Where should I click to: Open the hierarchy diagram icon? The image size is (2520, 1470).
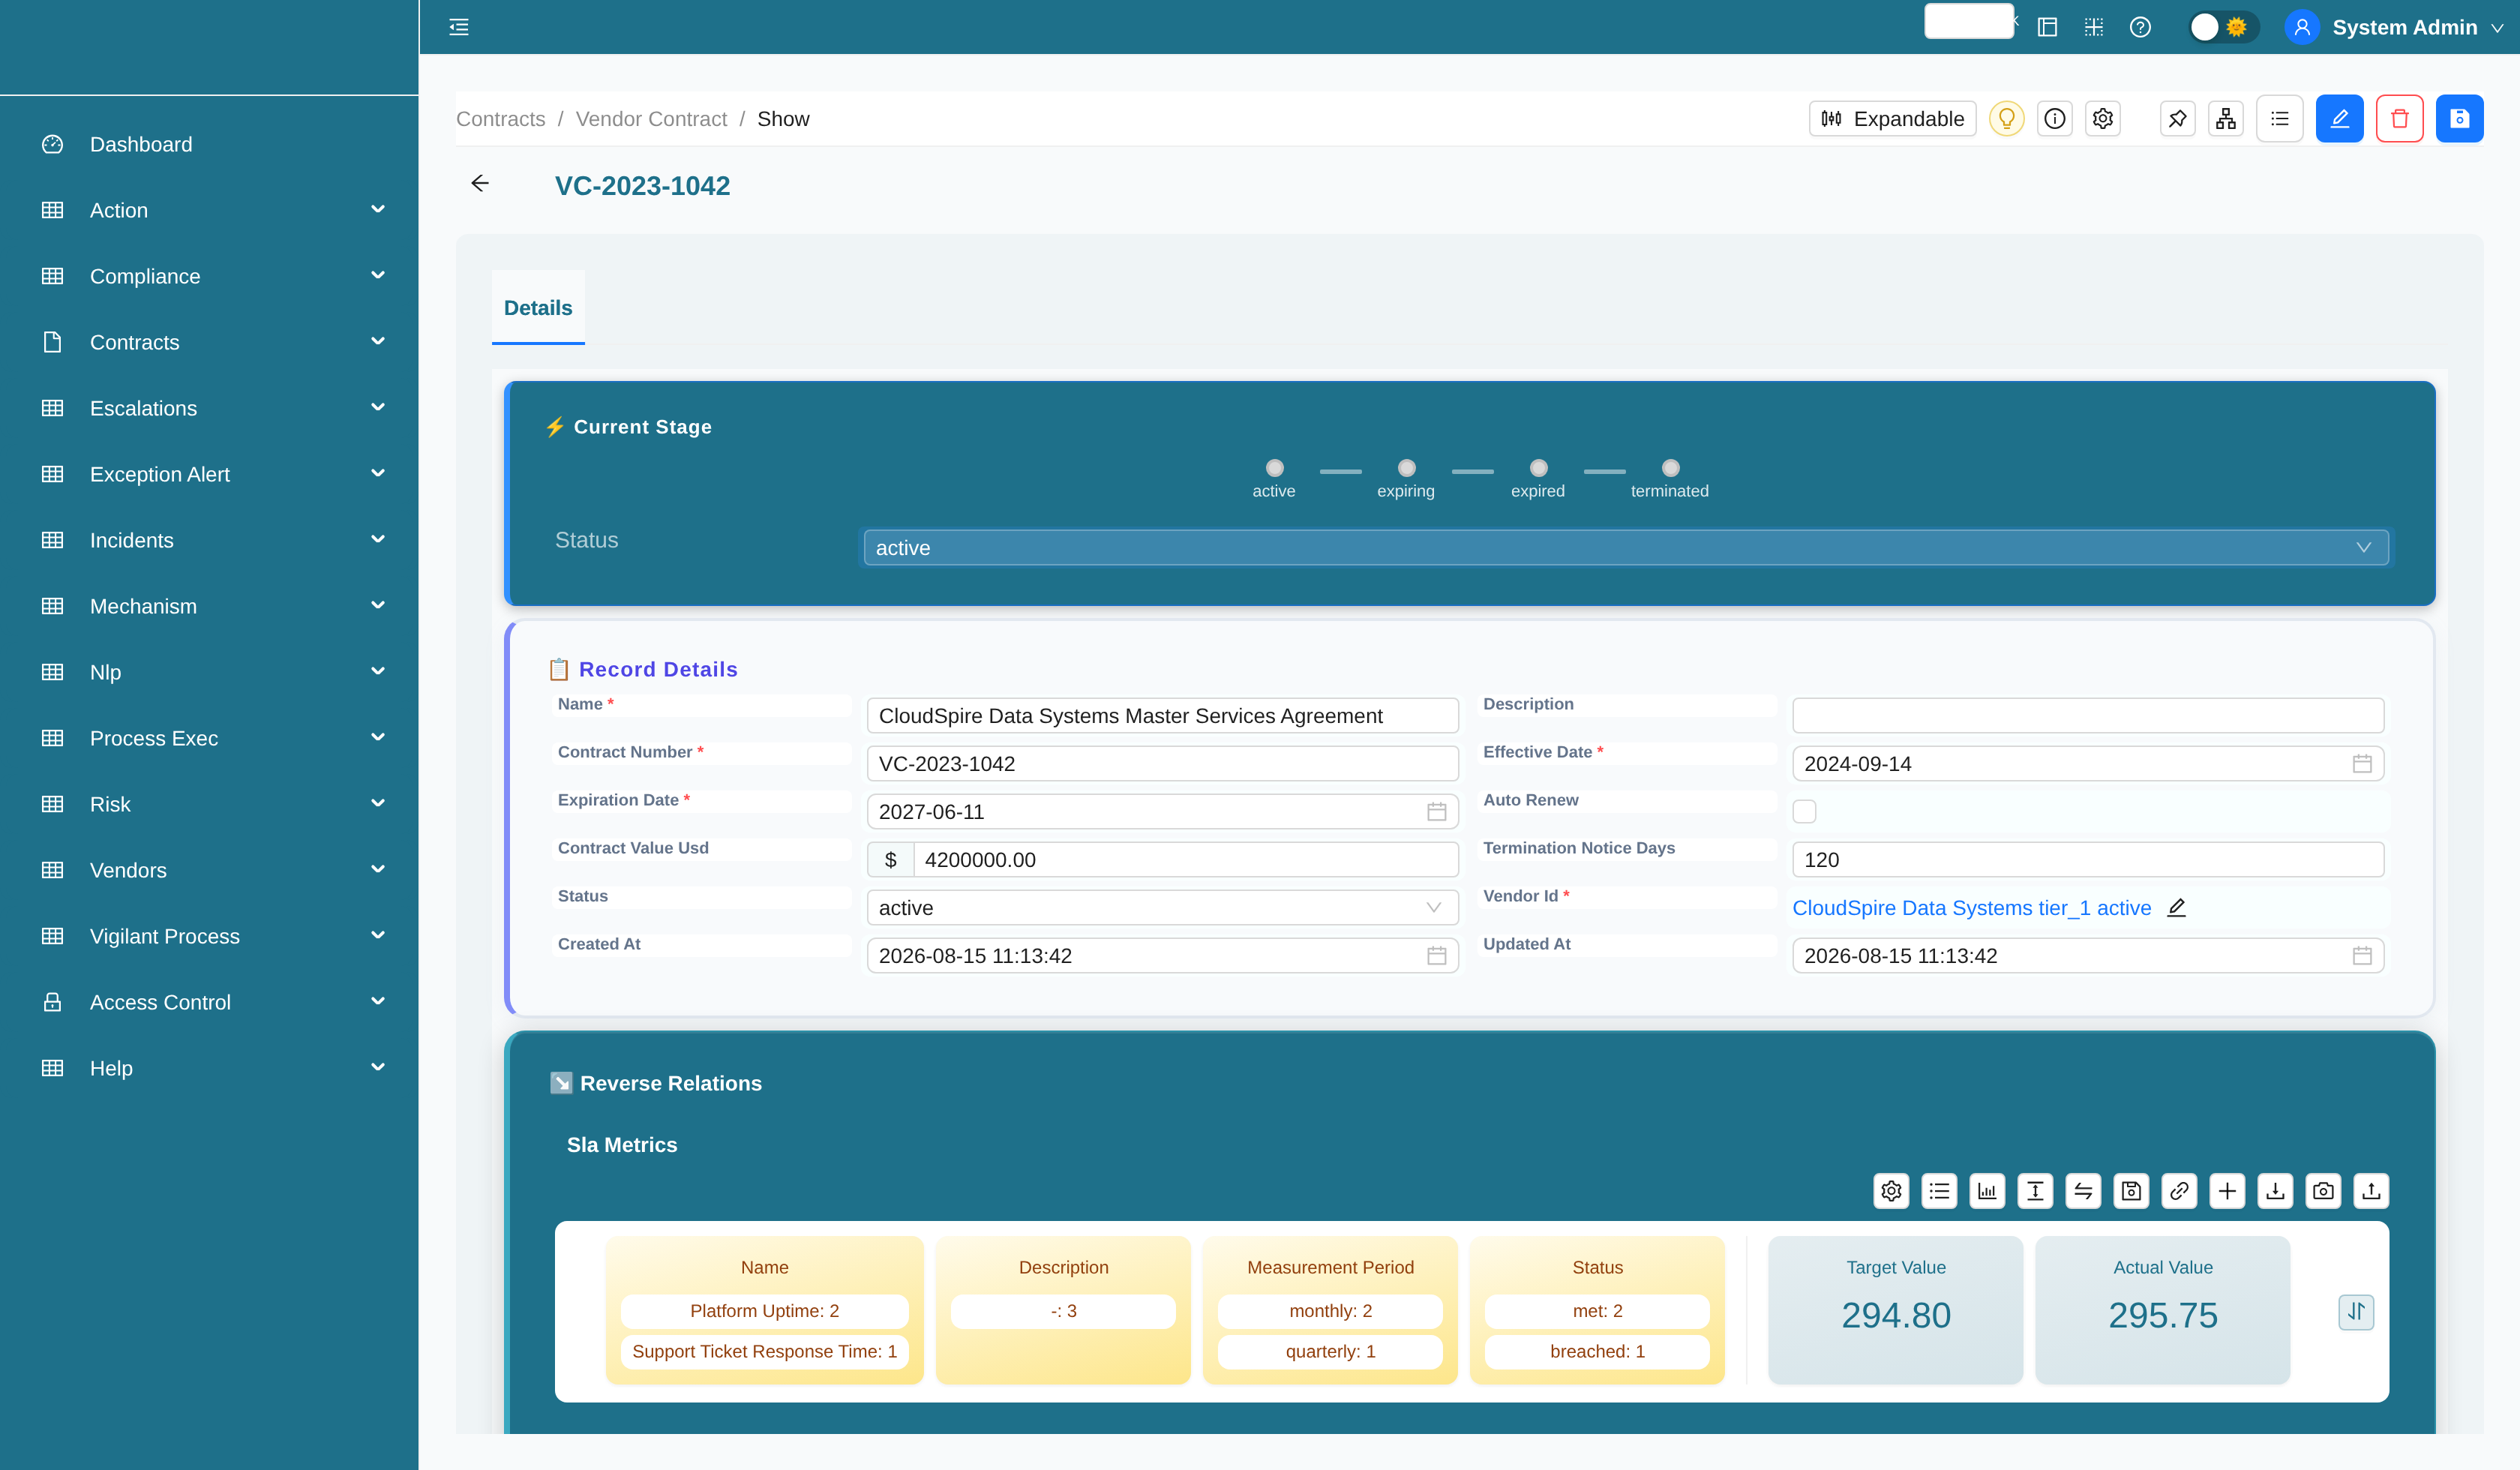click(x=2225, y=119)
